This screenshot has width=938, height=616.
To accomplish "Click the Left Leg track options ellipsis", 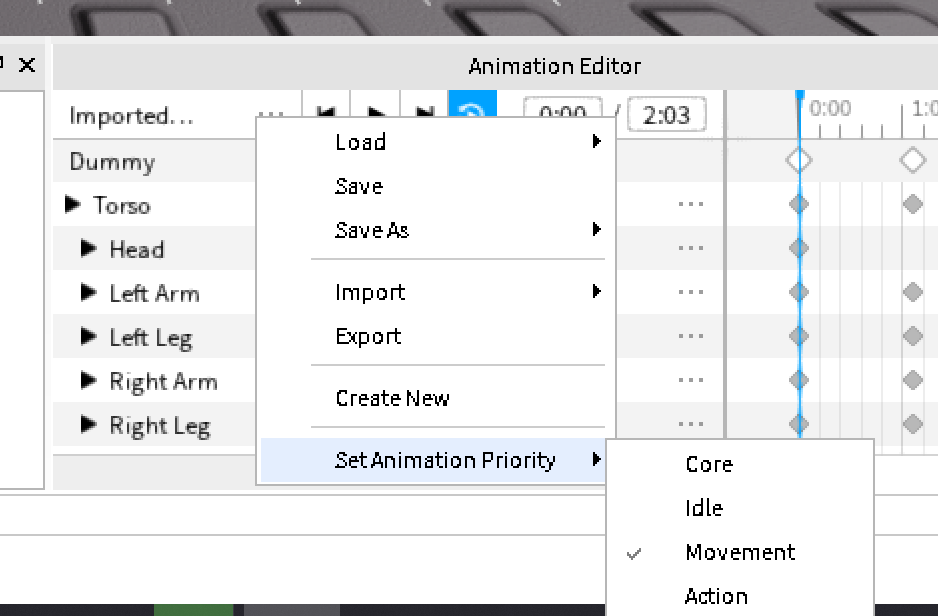I will tap(690, 337).
